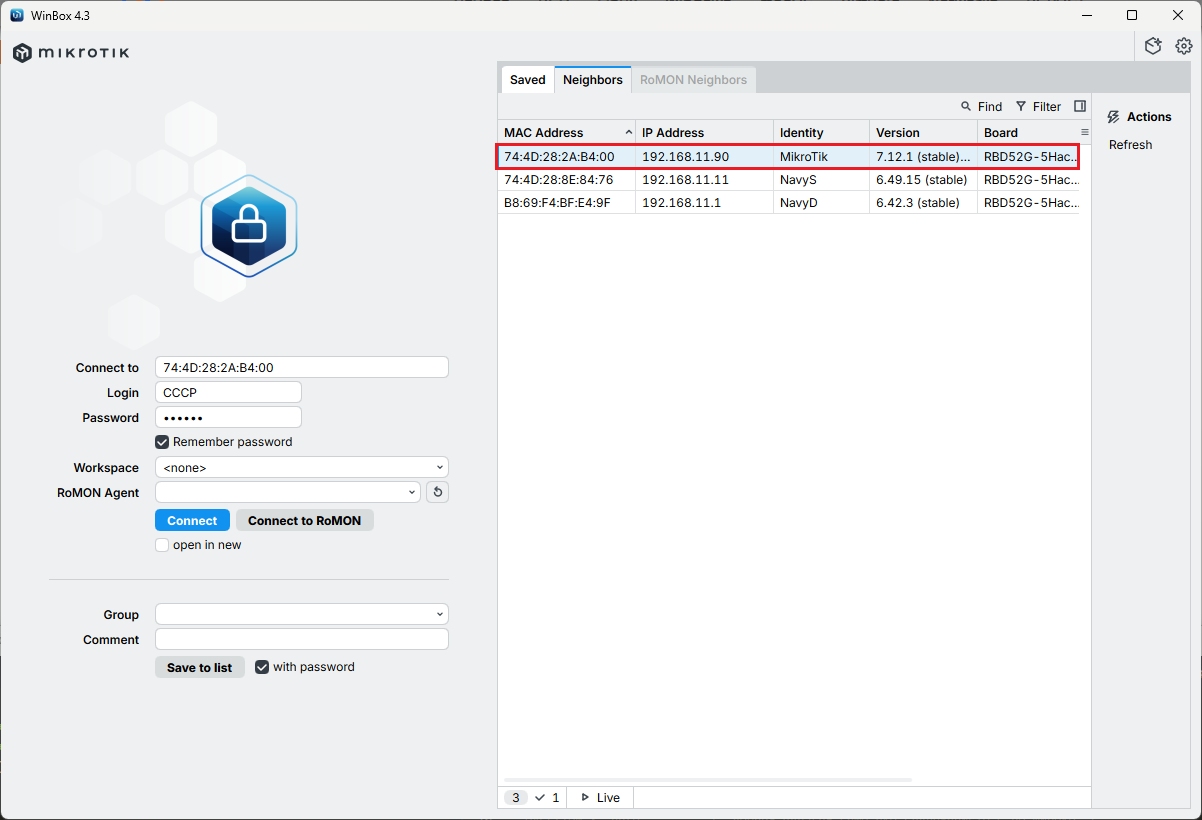Click version 7.12.1 (stable) cell

pyautogui.click(x=924, y=157)
